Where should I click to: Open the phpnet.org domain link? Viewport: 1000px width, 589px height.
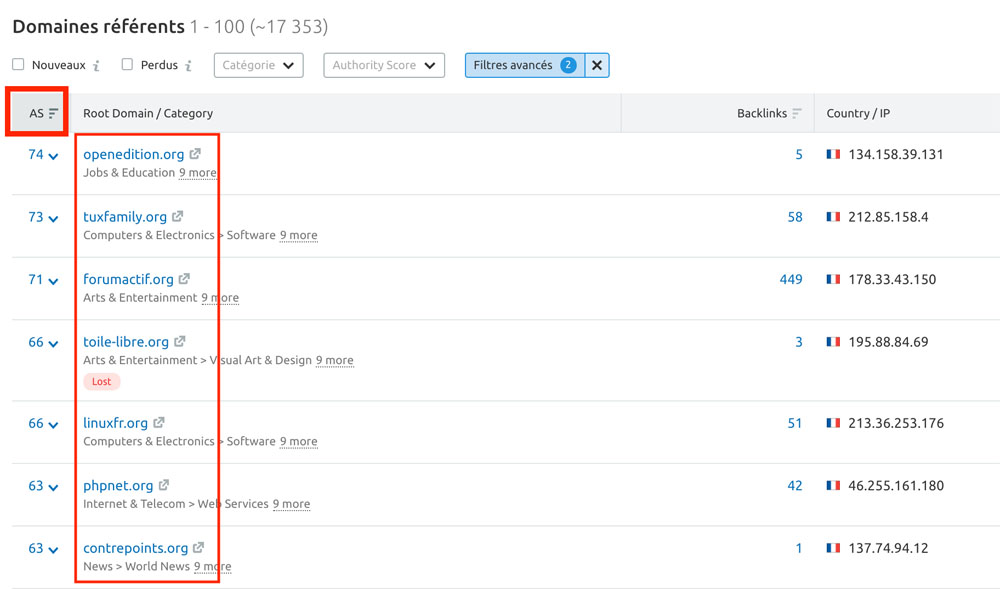click(118, 486)
